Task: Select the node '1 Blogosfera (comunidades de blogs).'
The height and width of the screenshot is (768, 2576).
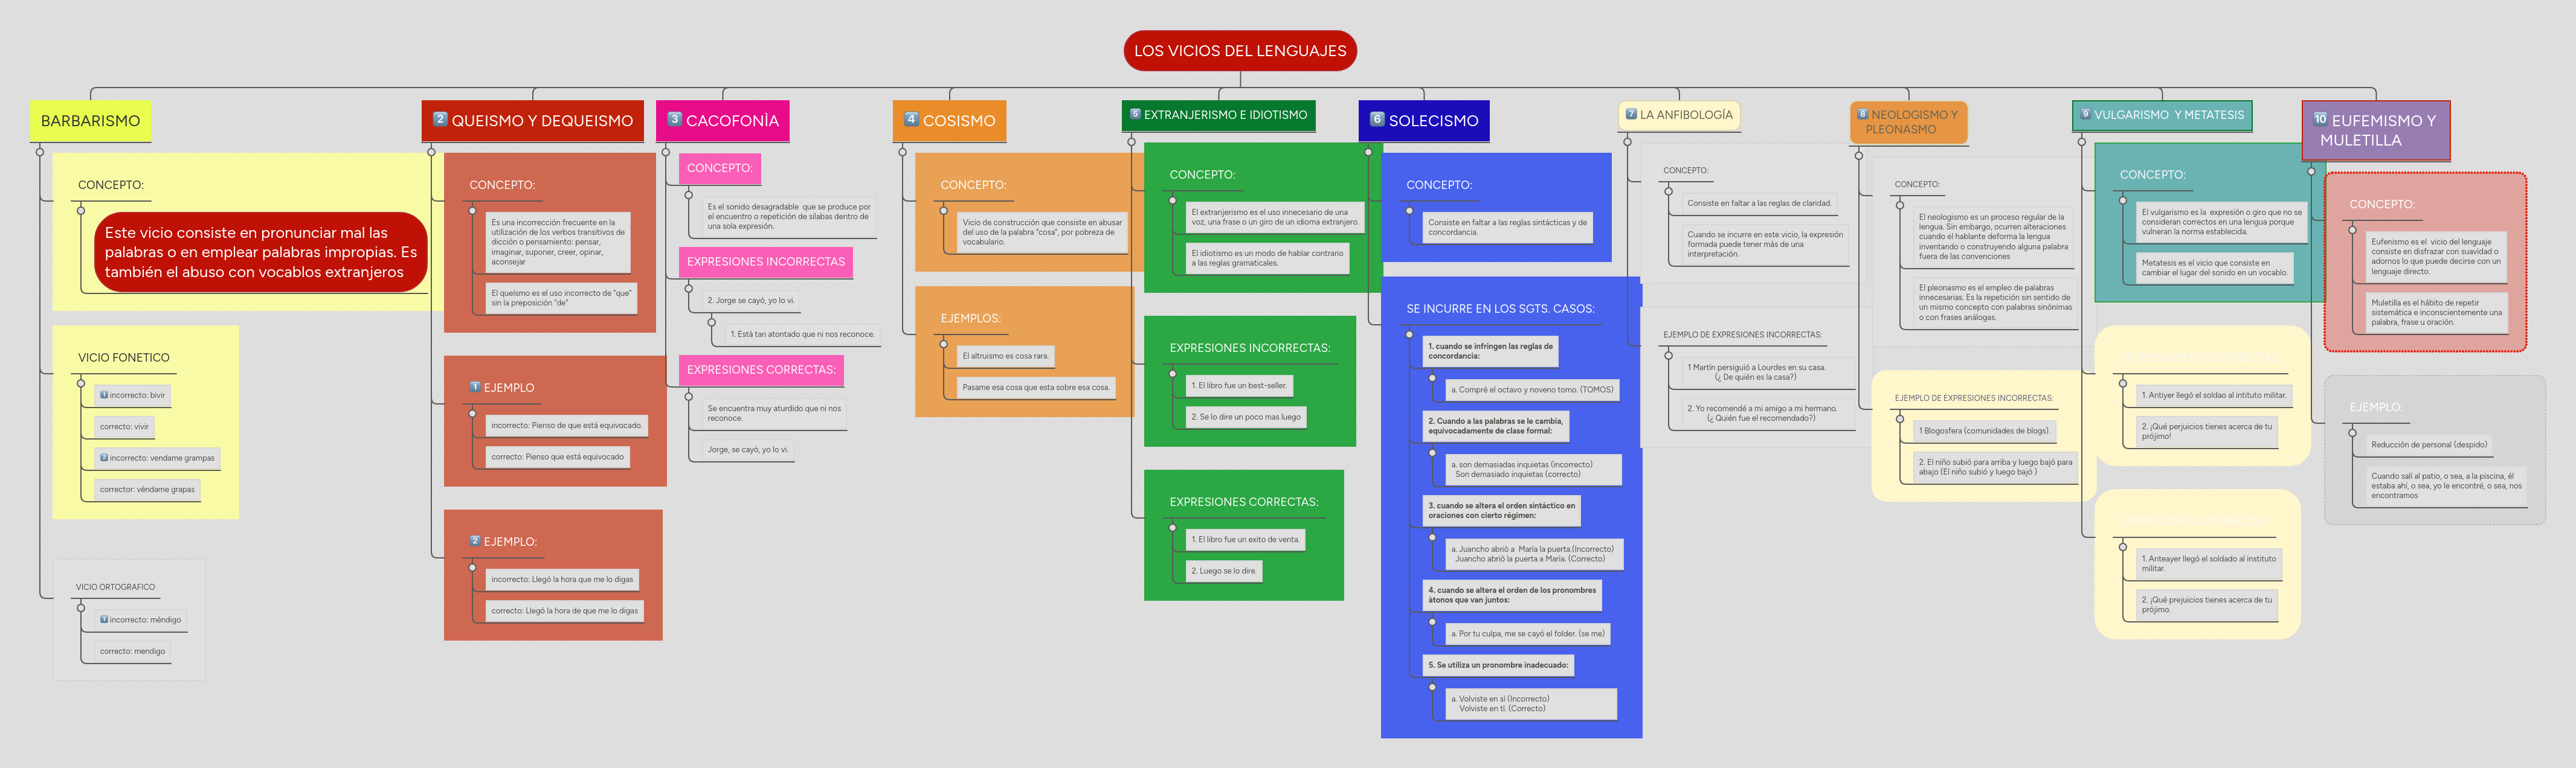Action: [1985, 431]
